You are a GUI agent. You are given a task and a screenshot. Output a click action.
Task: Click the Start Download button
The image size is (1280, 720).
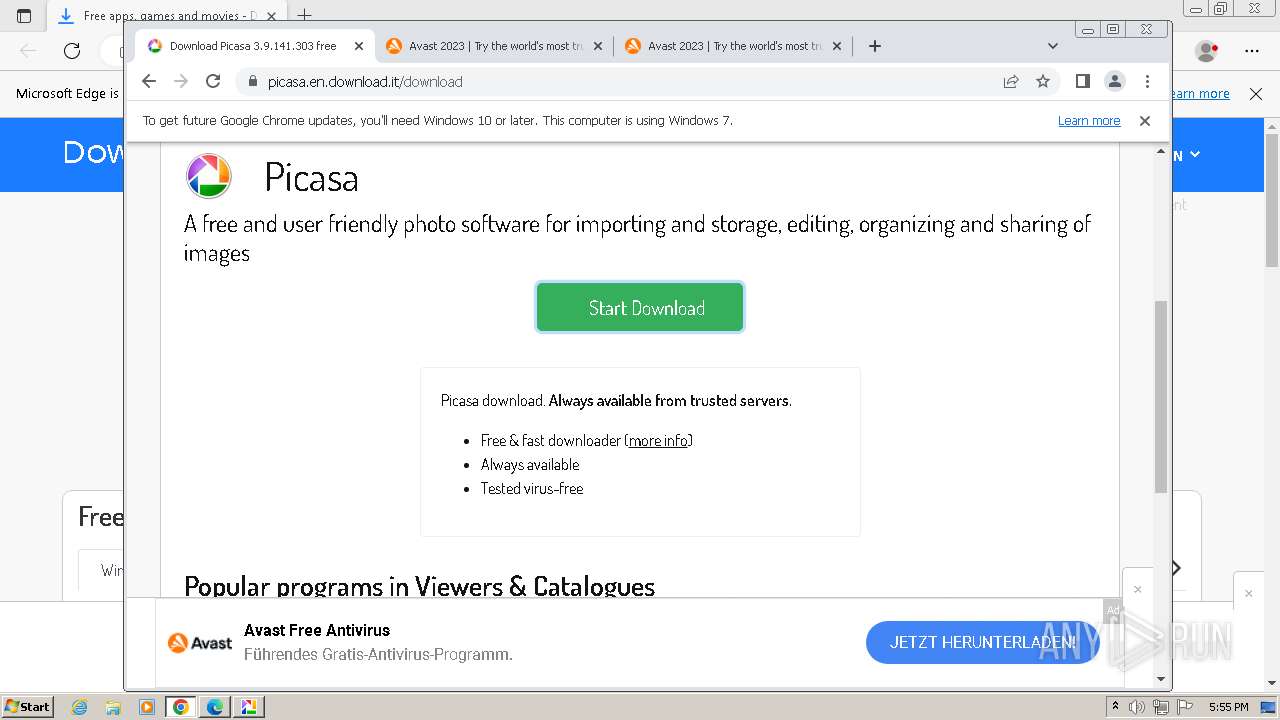point(640,308)
